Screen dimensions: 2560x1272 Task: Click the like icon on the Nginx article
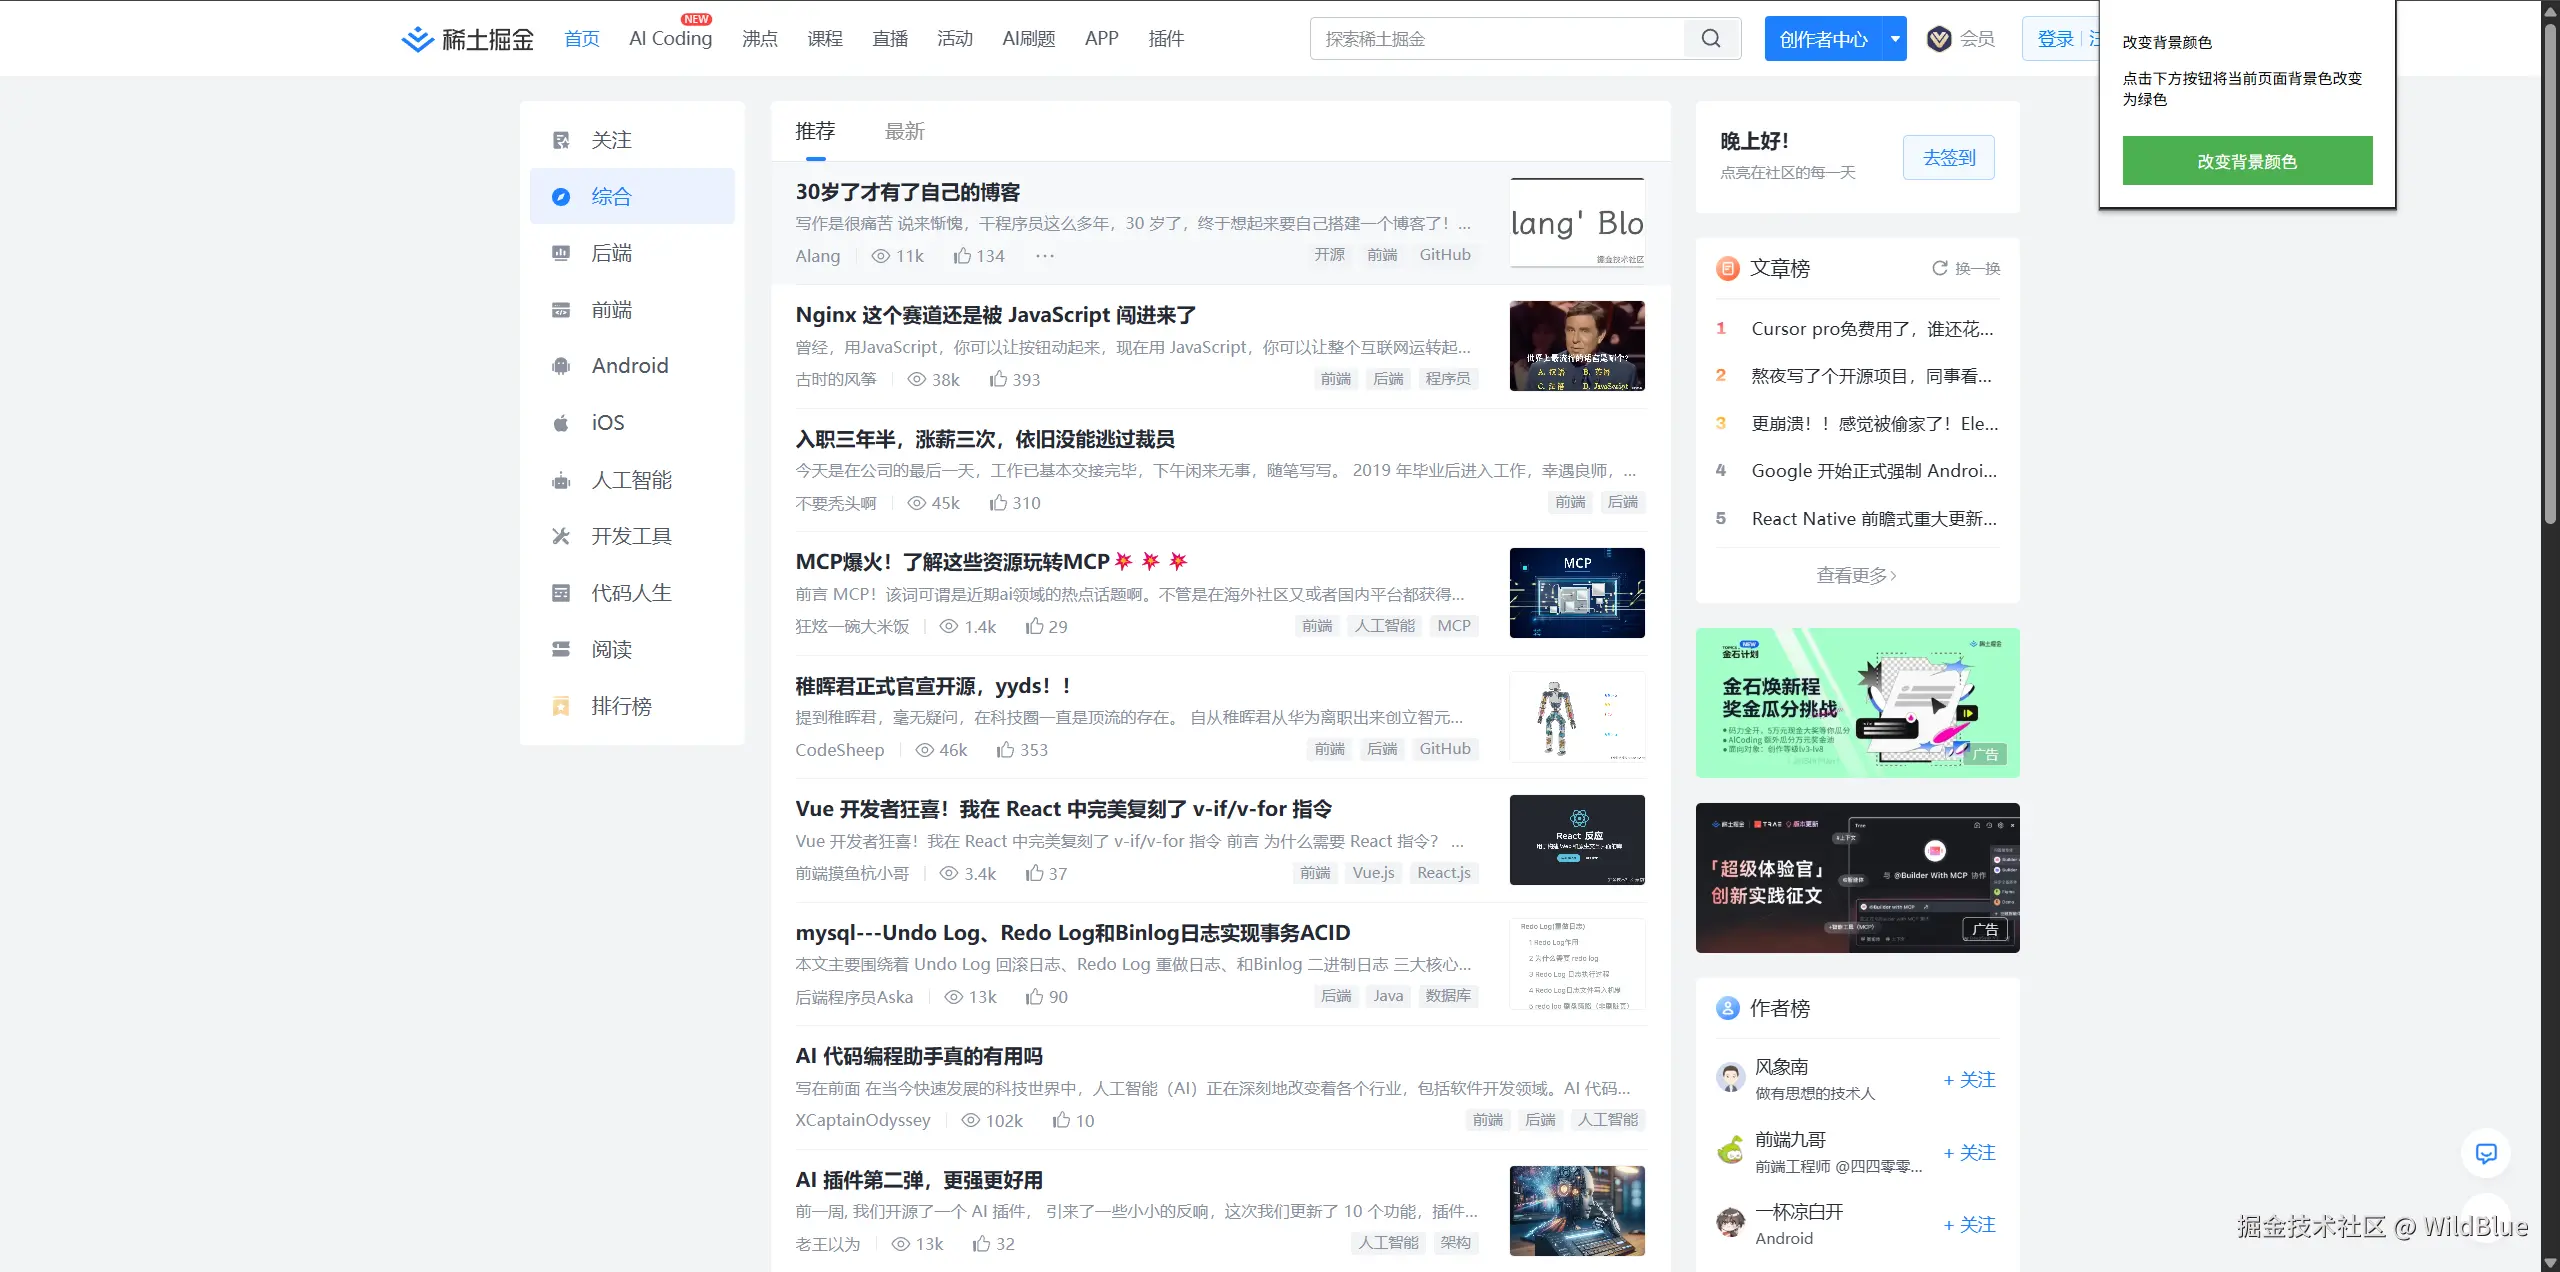[x=998, y=379]
